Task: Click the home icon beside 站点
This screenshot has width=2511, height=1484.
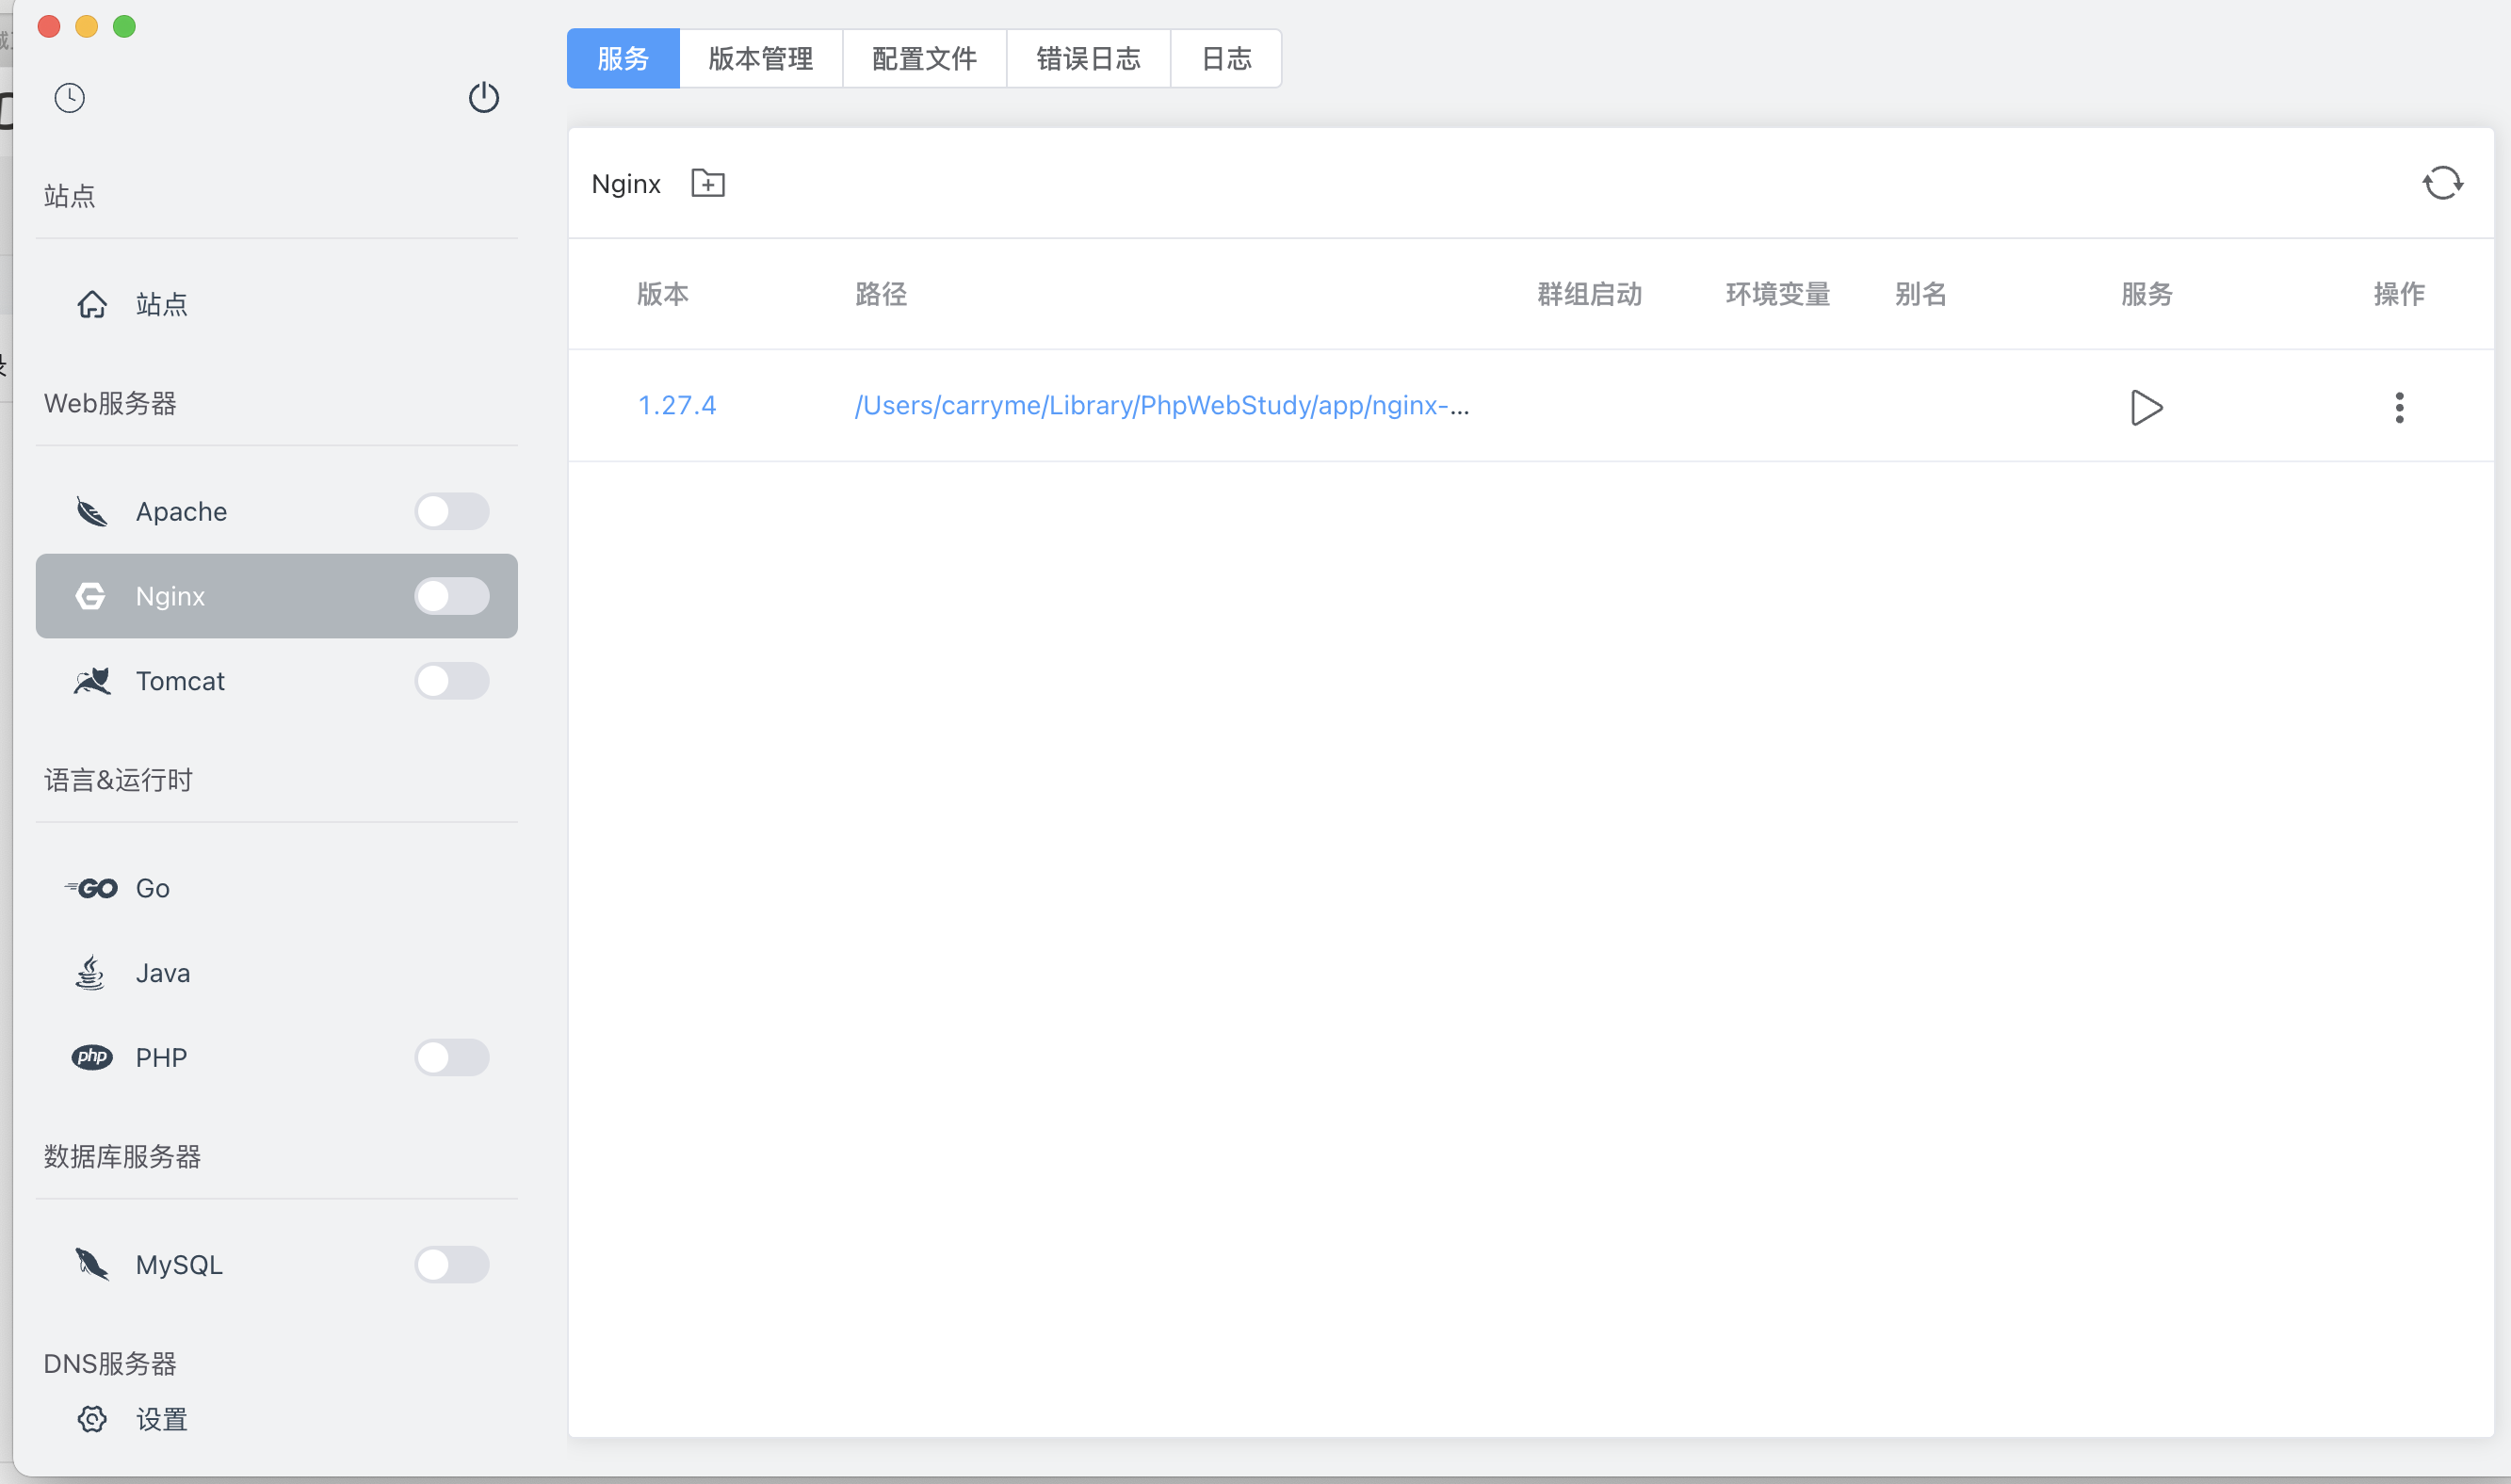Action: [x=92, y=304]
